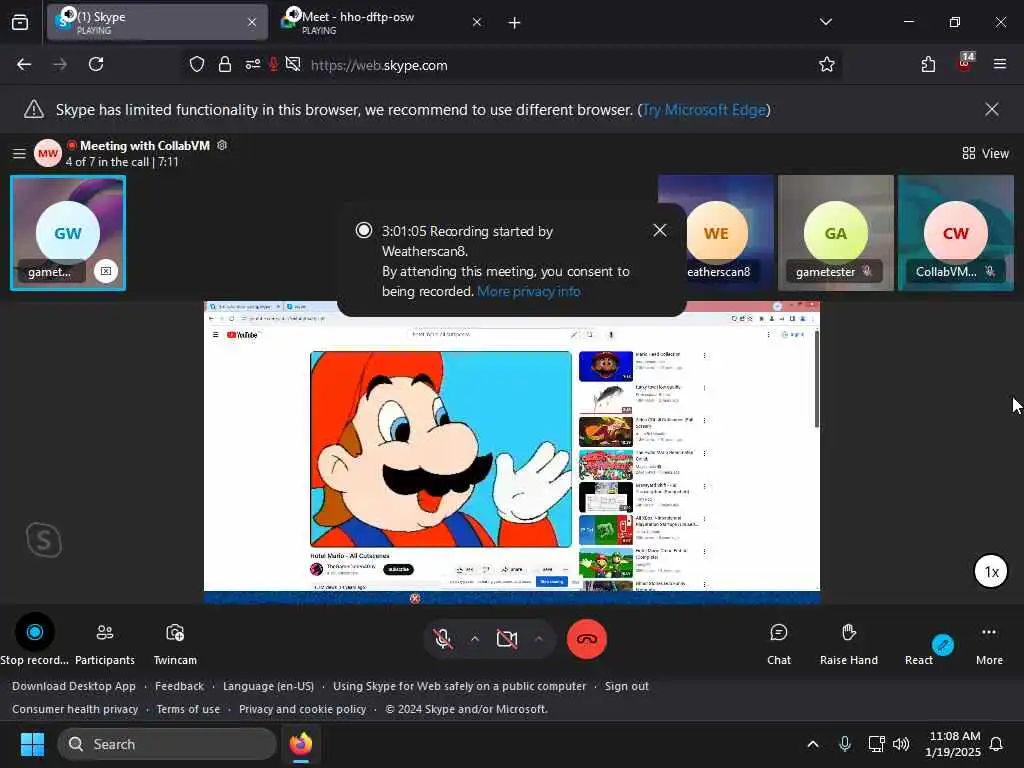Open the clock showing 11:08 AM

(953, 744)
